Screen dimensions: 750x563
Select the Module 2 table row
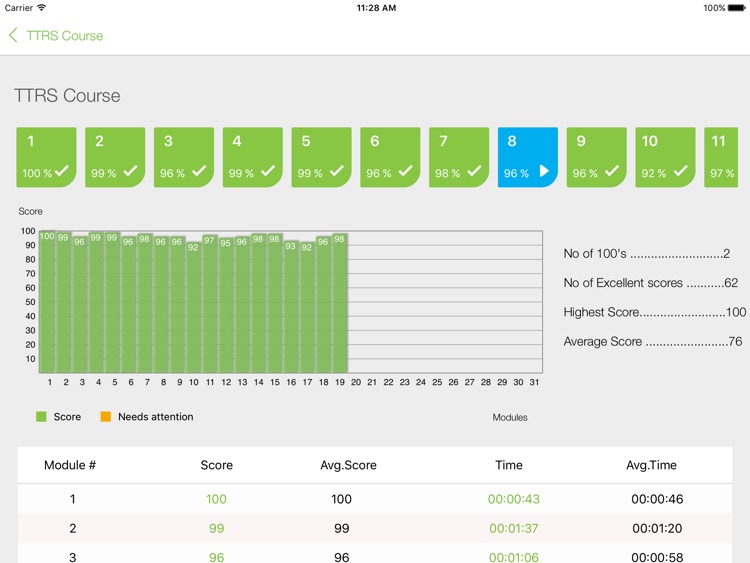point(375,528)
